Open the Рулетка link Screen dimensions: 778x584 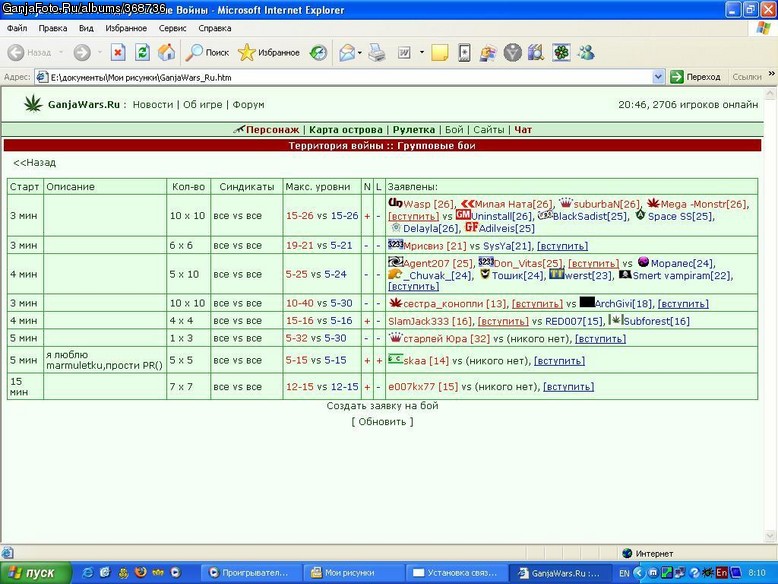[x=414, y=130]
